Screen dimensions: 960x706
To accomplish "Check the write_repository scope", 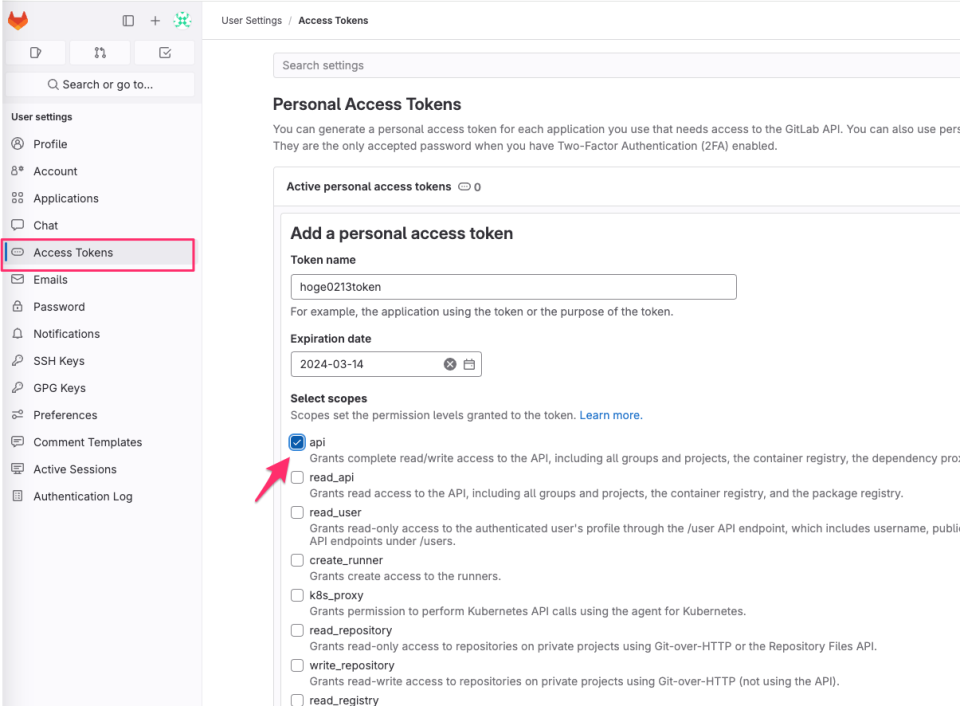I will click(x=297, y=664).
